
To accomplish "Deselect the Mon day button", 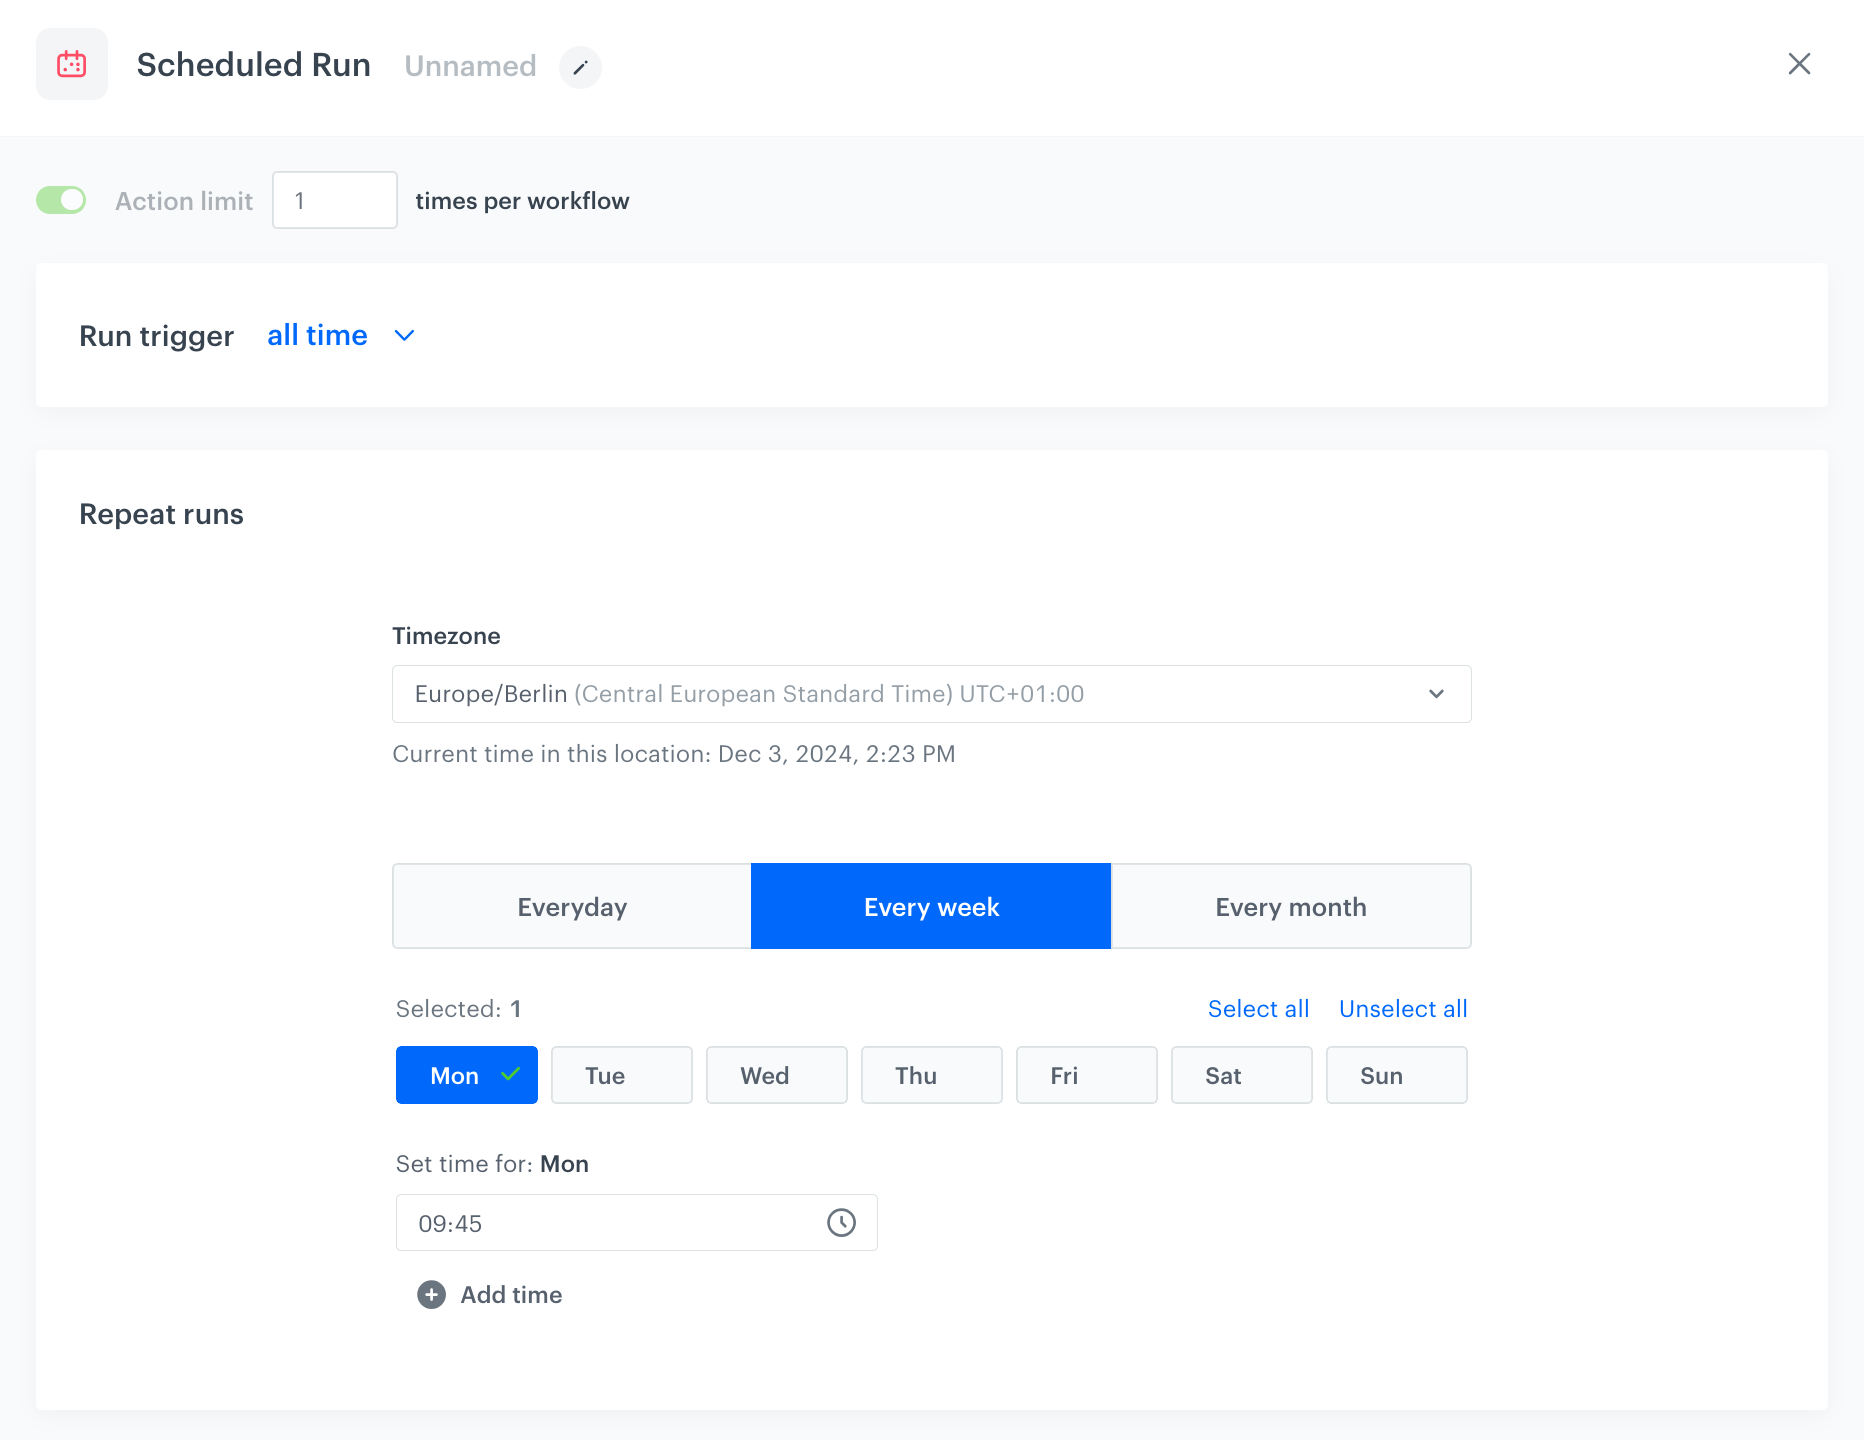I will pos(466,1075).
